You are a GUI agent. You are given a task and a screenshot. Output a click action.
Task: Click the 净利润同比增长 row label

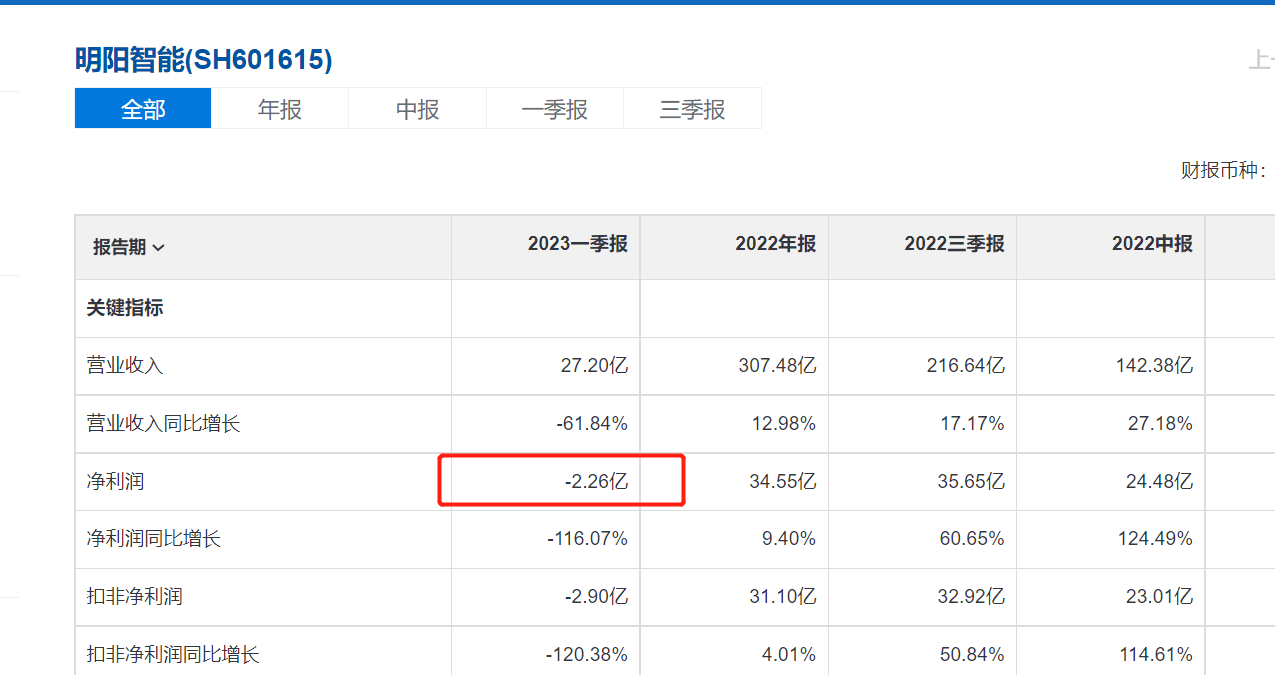point(154,539)
